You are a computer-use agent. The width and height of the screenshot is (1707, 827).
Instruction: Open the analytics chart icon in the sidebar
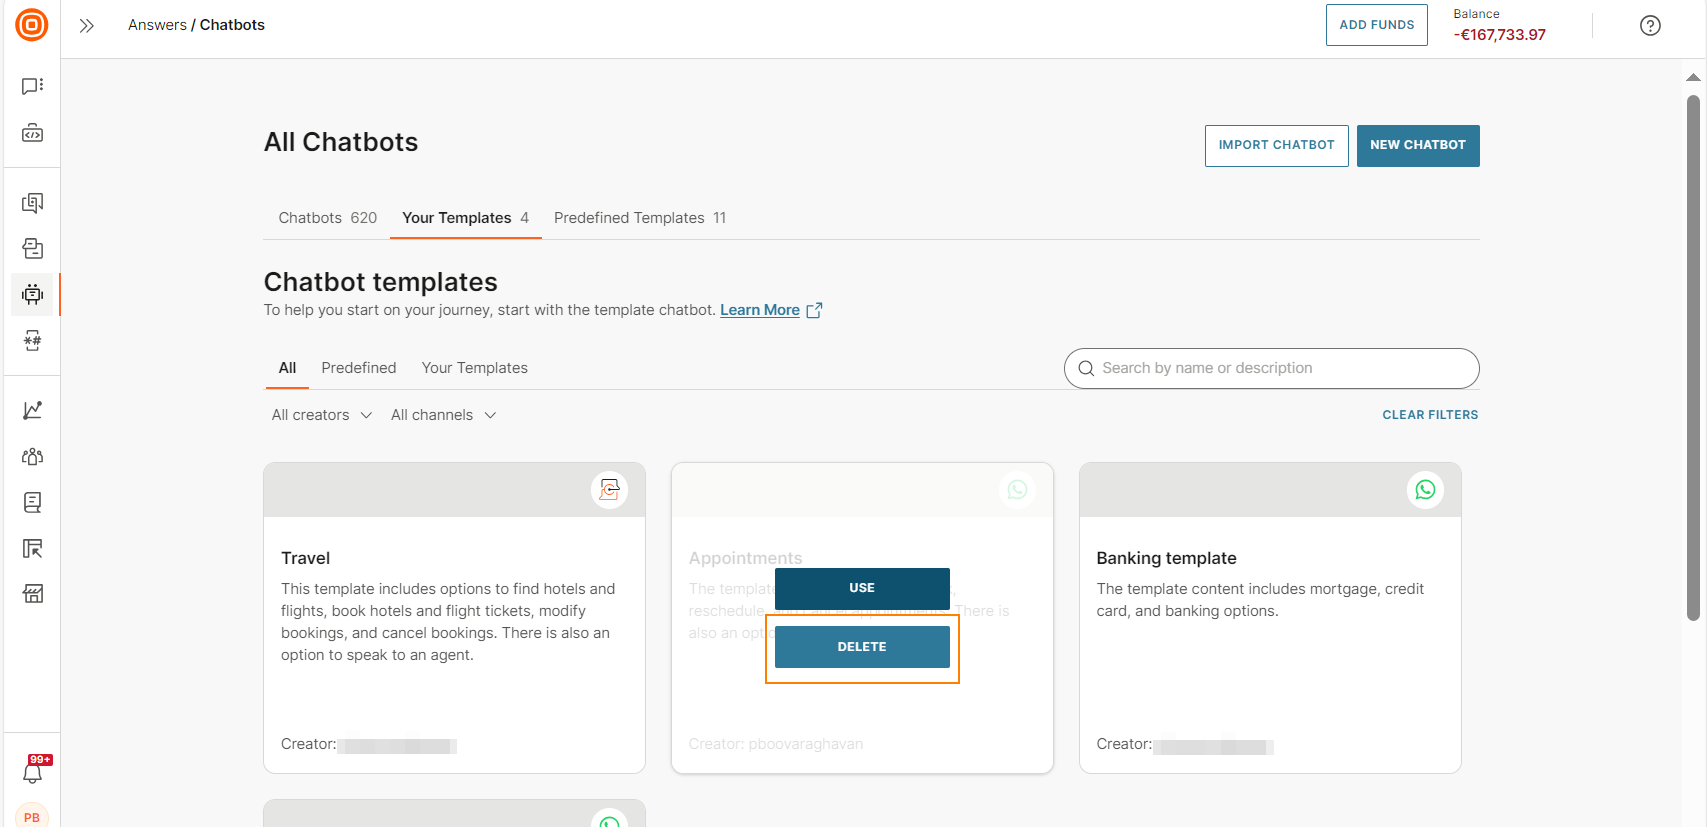coord(32,410)
